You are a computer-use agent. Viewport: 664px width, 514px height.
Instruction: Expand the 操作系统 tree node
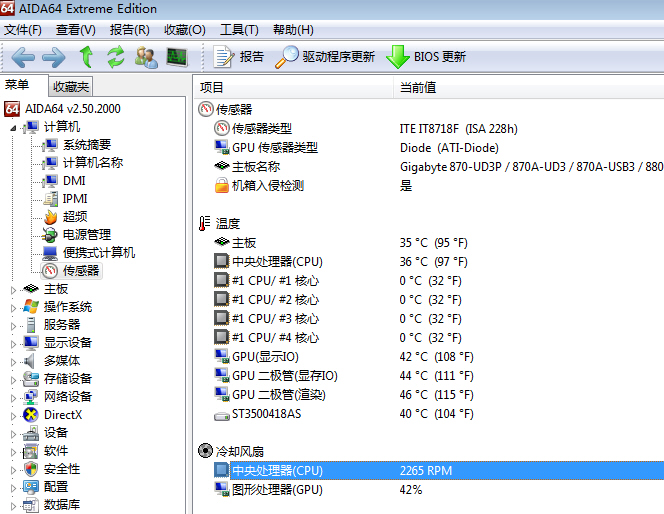coord(13,308)
